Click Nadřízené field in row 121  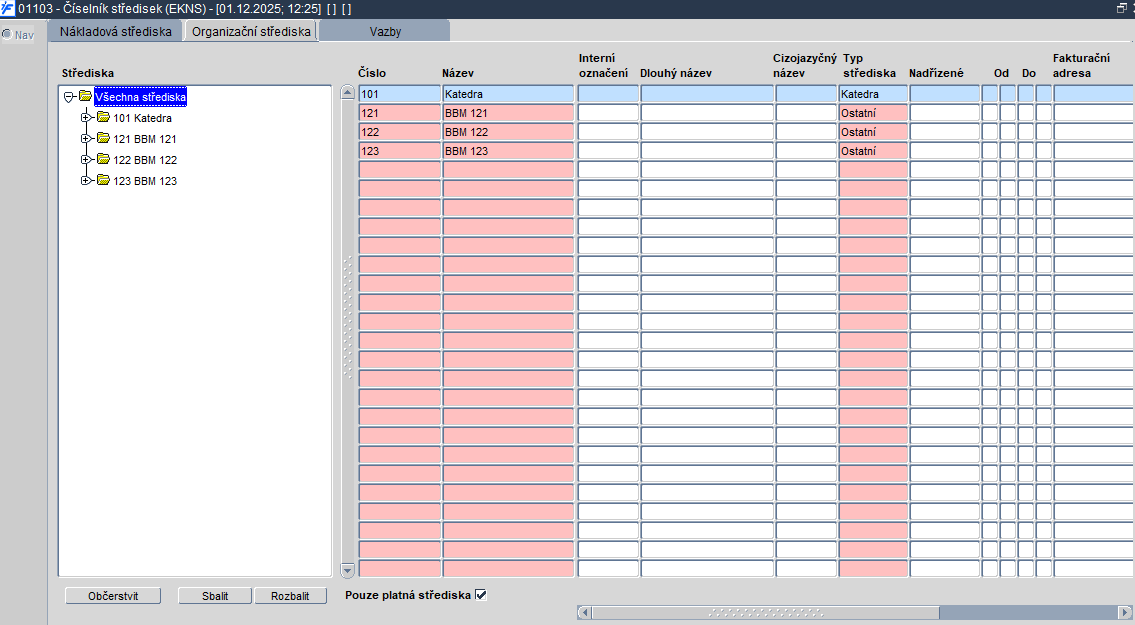pyautogui.click(x=945, y=112)
